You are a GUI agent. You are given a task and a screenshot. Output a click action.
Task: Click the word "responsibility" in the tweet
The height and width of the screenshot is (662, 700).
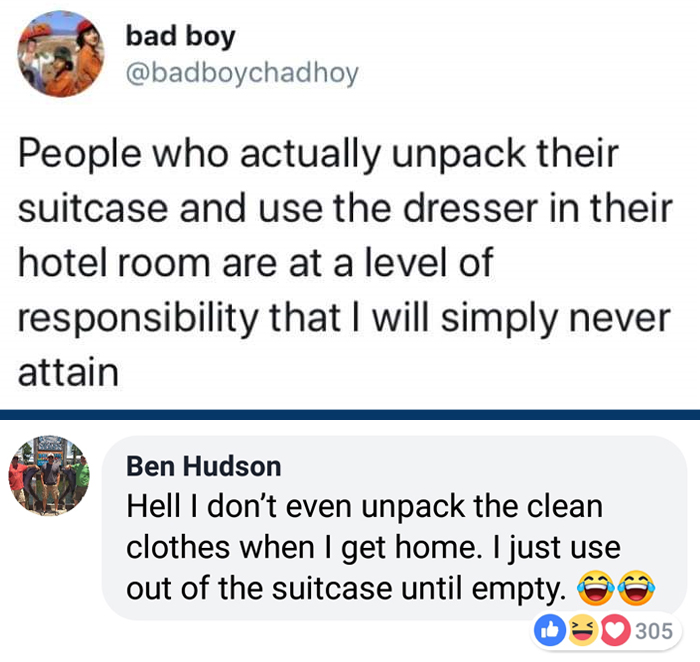pyautogui.click(x=138, y=319)
